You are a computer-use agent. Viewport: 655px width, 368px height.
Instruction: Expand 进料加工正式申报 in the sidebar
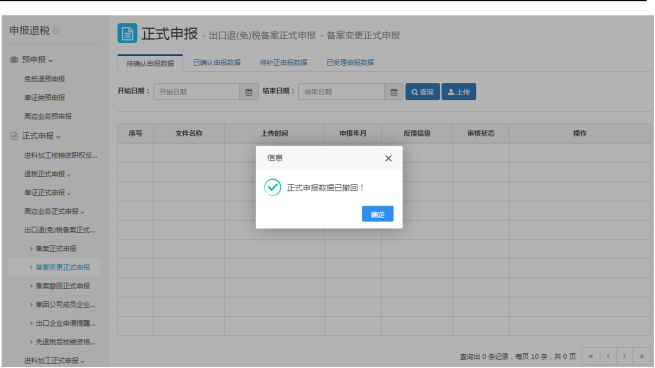click(54, 360)
